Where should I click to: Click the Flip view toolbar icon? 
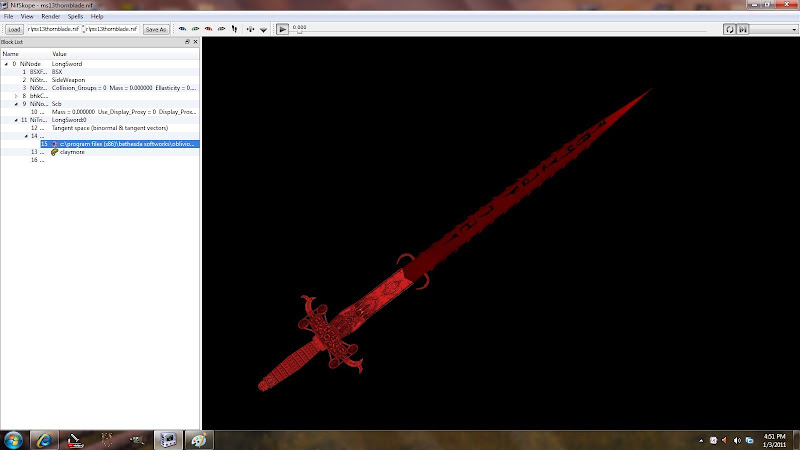(235, 29)
